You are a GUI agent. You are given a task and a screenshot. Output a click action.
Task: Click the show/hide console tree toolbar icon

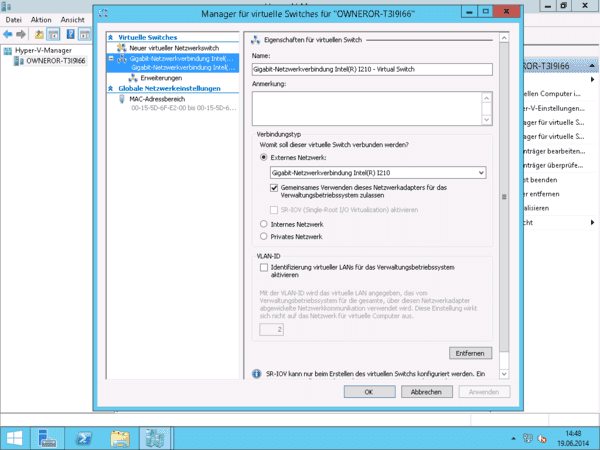click(x=53, y=34)
